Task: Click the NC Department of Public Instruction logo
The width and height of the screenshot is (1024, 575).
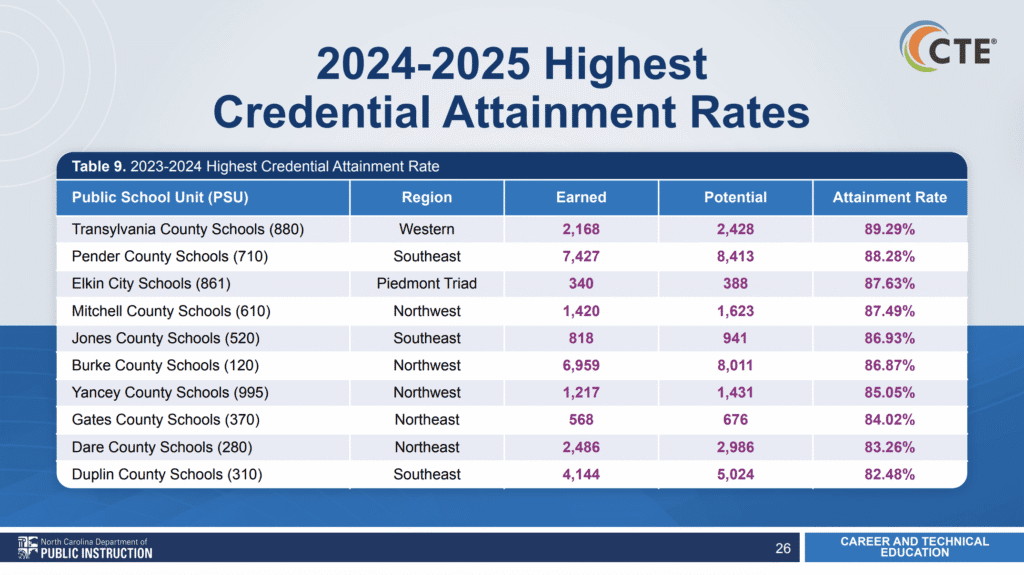Action: [85, 548]
